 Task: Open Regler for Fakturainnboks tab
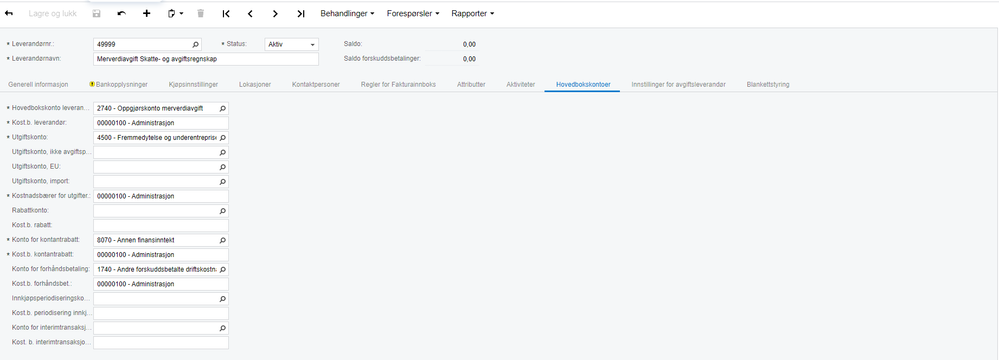click(x=398, y=84)
